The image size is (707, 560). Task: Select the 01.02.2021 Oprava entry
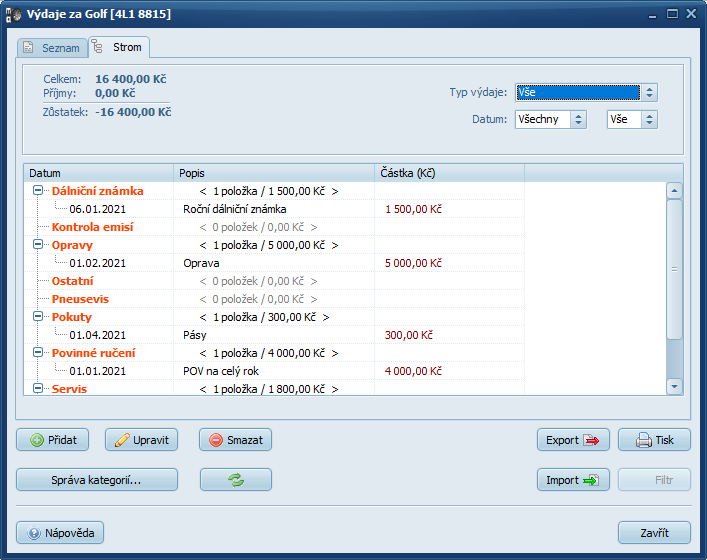[x=274, y=263]
